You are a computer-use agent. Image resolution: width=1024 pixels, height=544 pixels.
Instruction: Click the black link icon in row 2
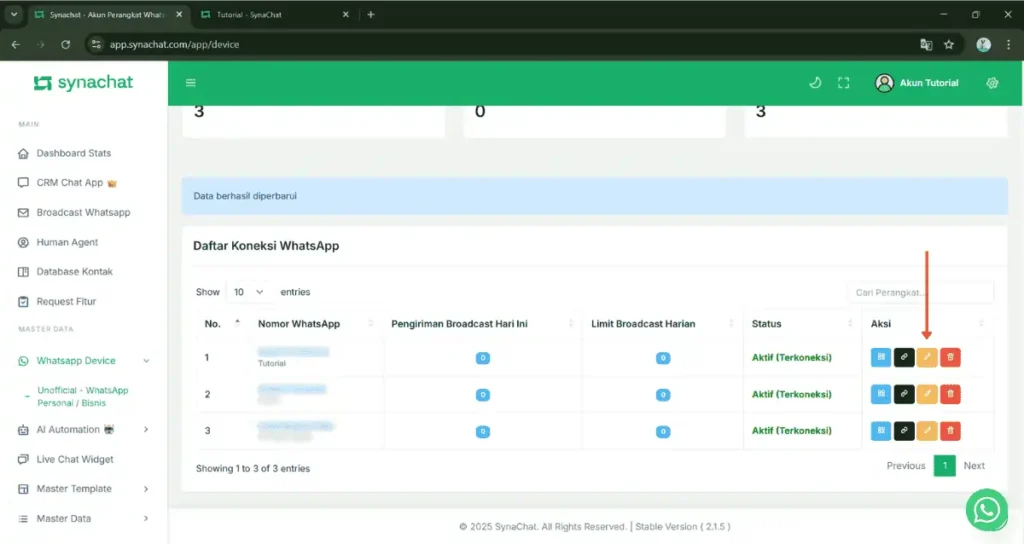tap(904, 394)
